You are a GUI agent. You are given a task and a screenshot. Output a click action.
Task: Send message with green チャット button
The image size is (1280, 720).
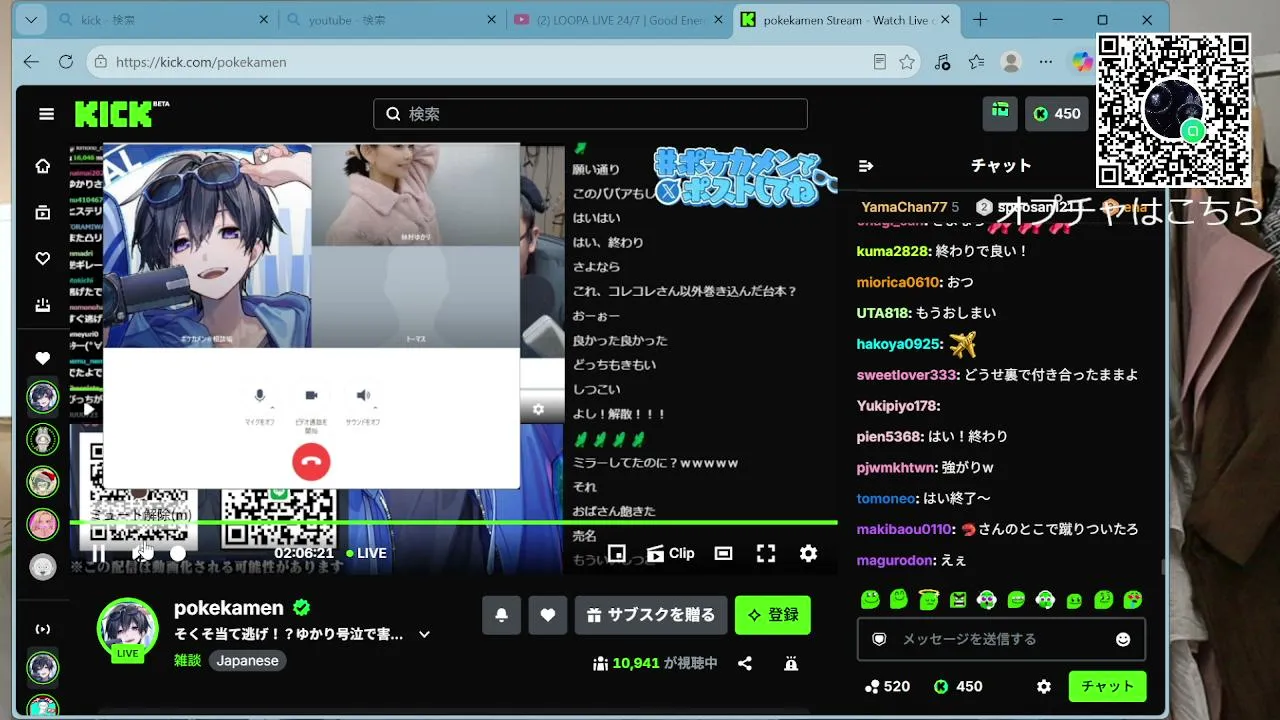coord(1107,687)
